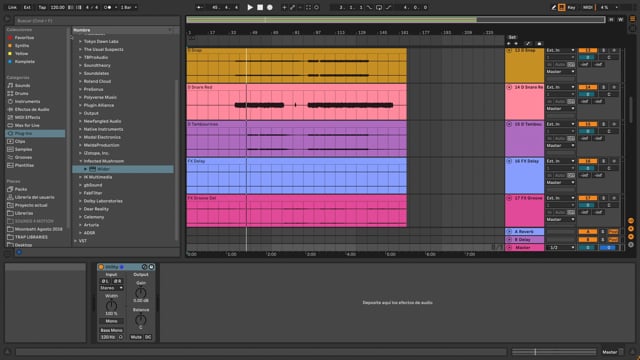Click the Utility Width knob
This screenshot has width=640, height=360.
click(x=111, y=306)
